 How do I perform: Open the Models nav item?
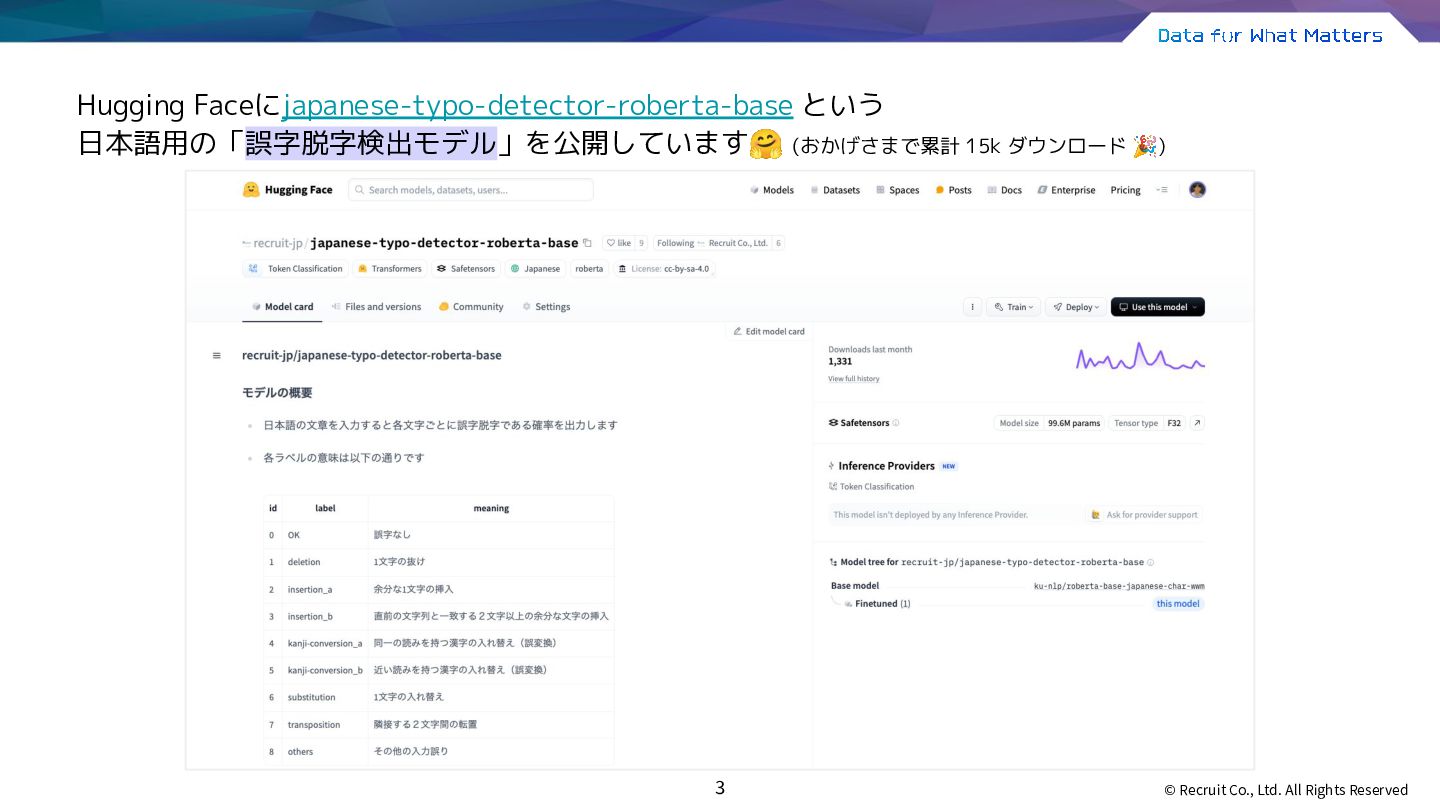coord(772,190)
